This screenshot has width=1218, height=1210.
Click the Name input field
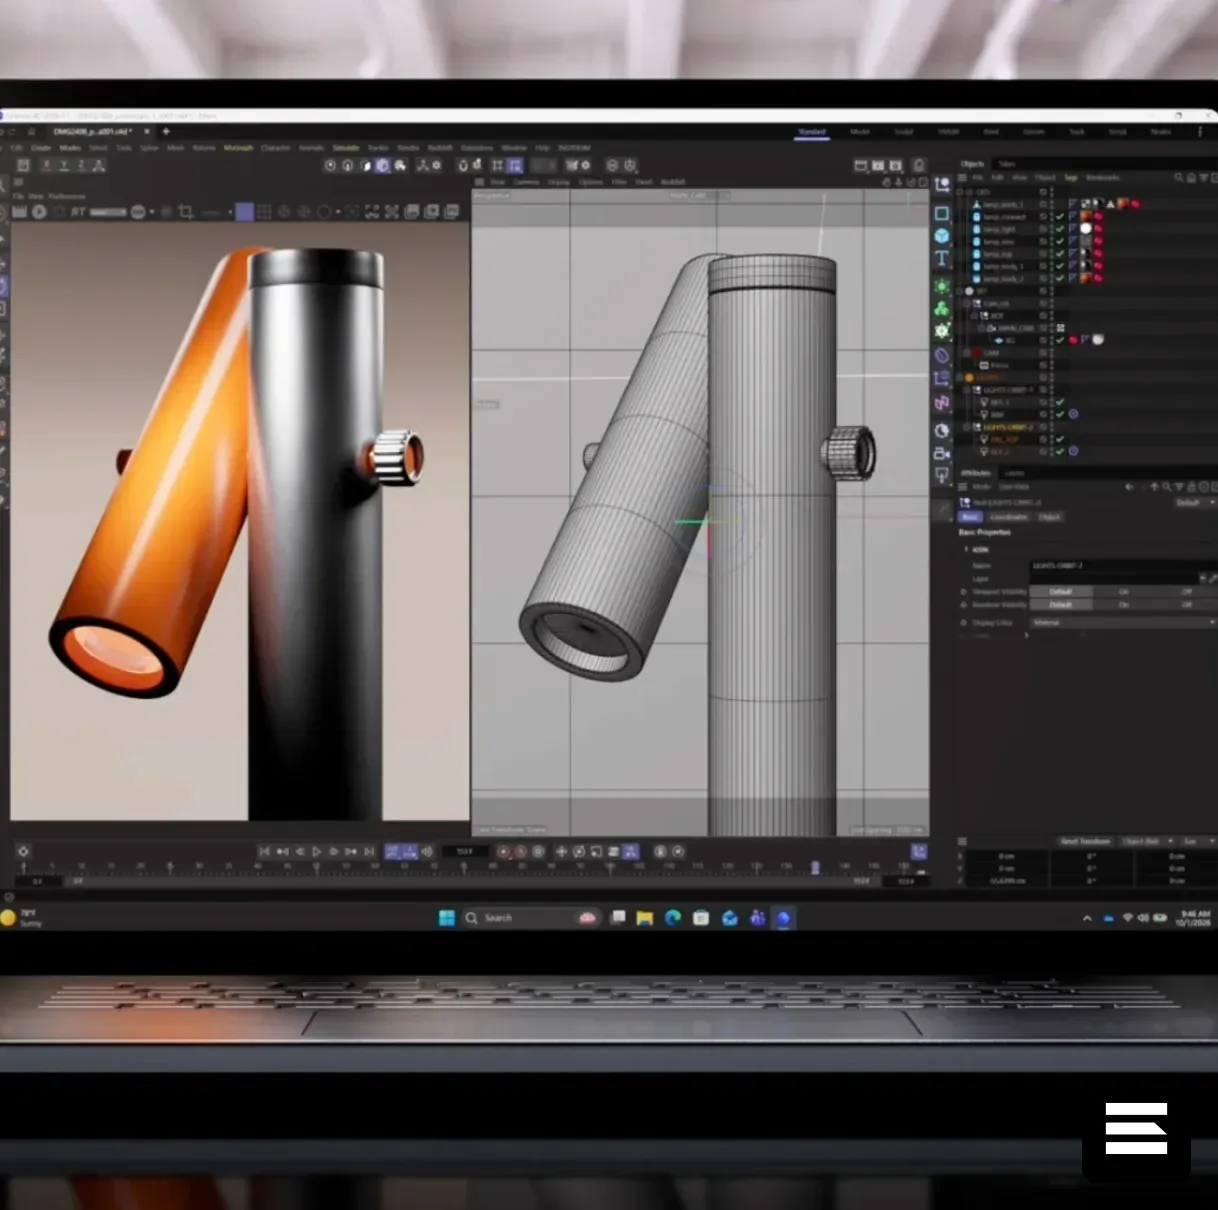coord(1123,566)
